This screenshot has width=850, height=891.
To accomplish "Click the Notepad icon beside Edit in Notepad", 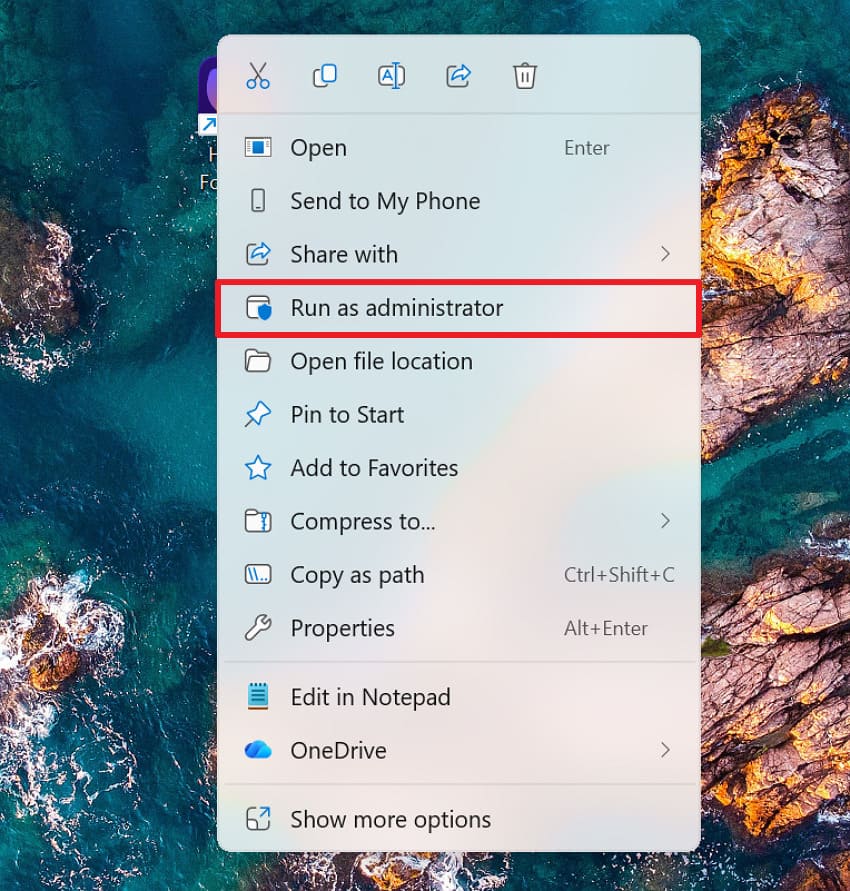I will 260,696.
